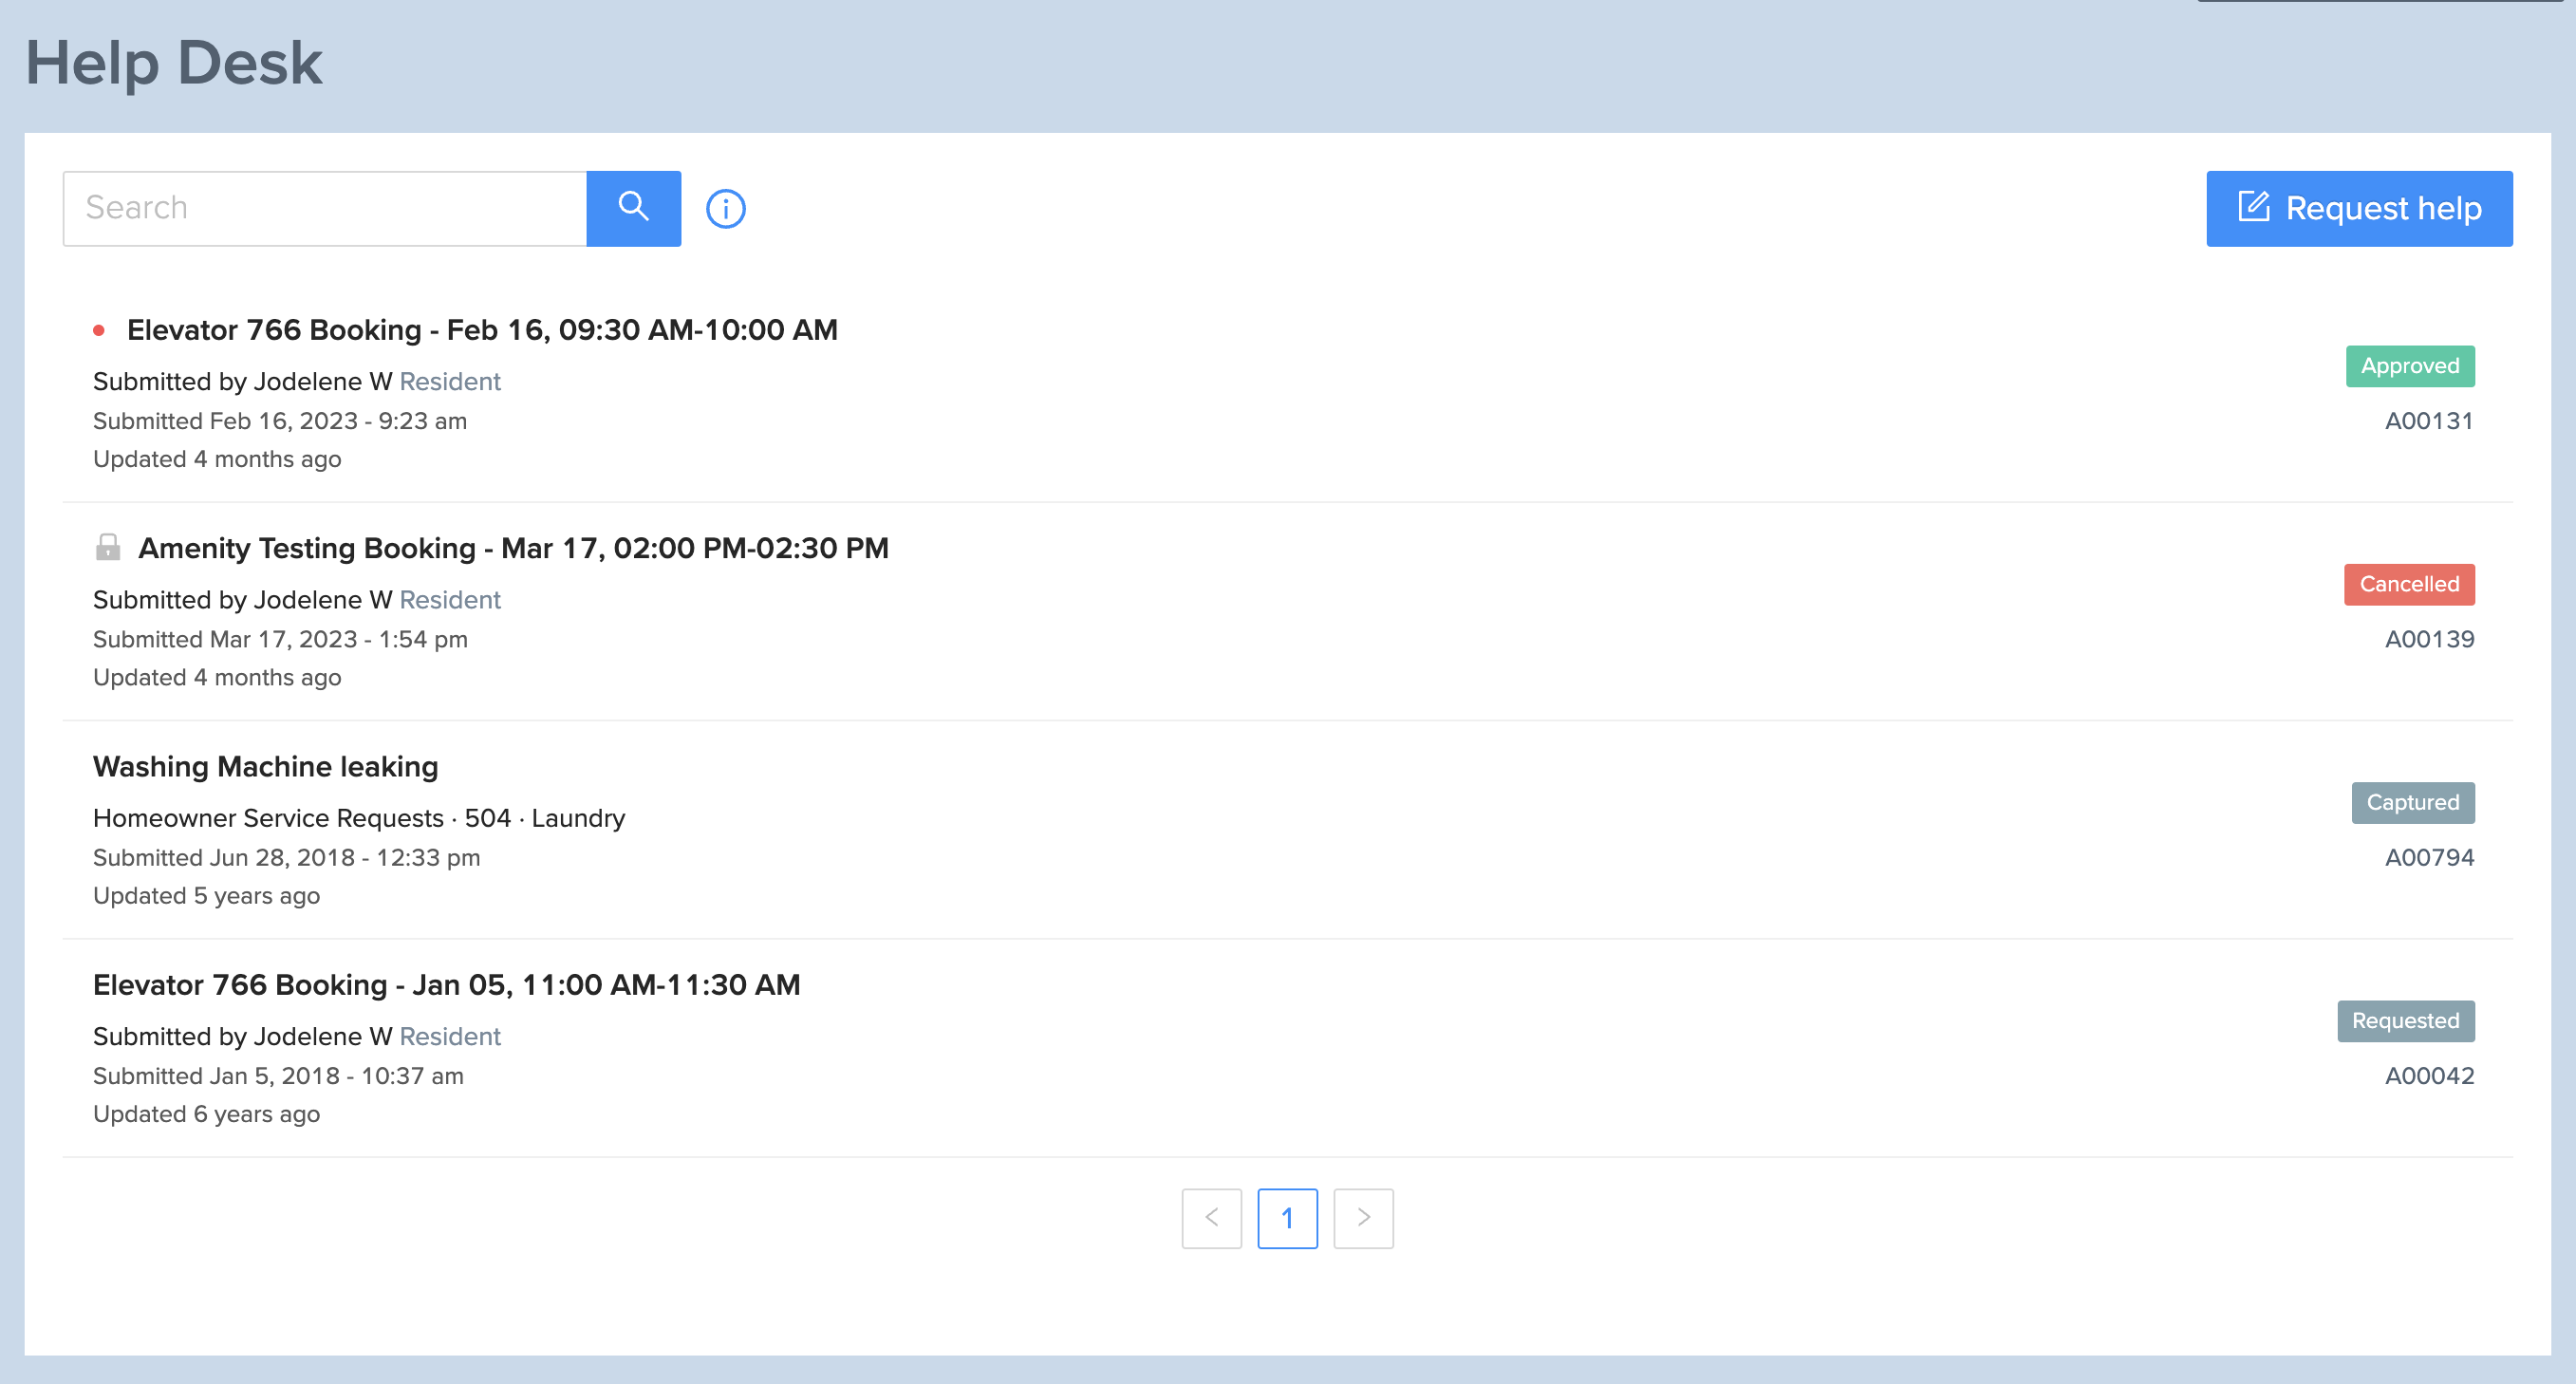
Task: Go to previous page with left arrow
Action: [x=1212, y=1218]
